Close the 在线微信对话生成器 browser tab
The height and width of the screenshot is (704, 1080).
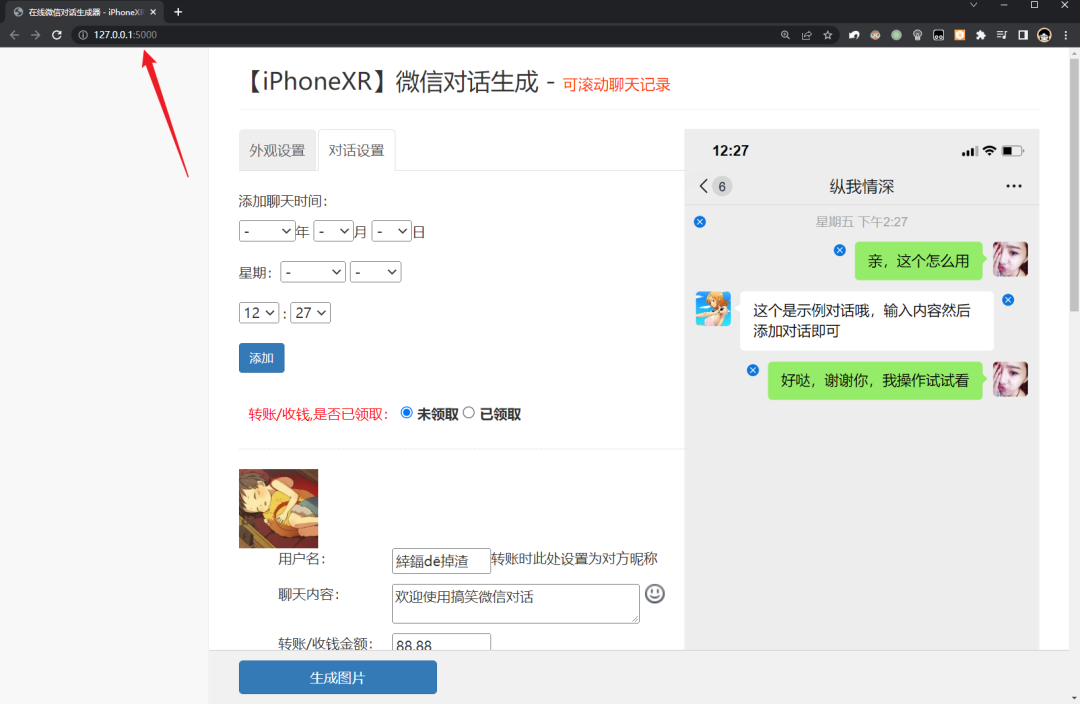(x=153, y=12)
